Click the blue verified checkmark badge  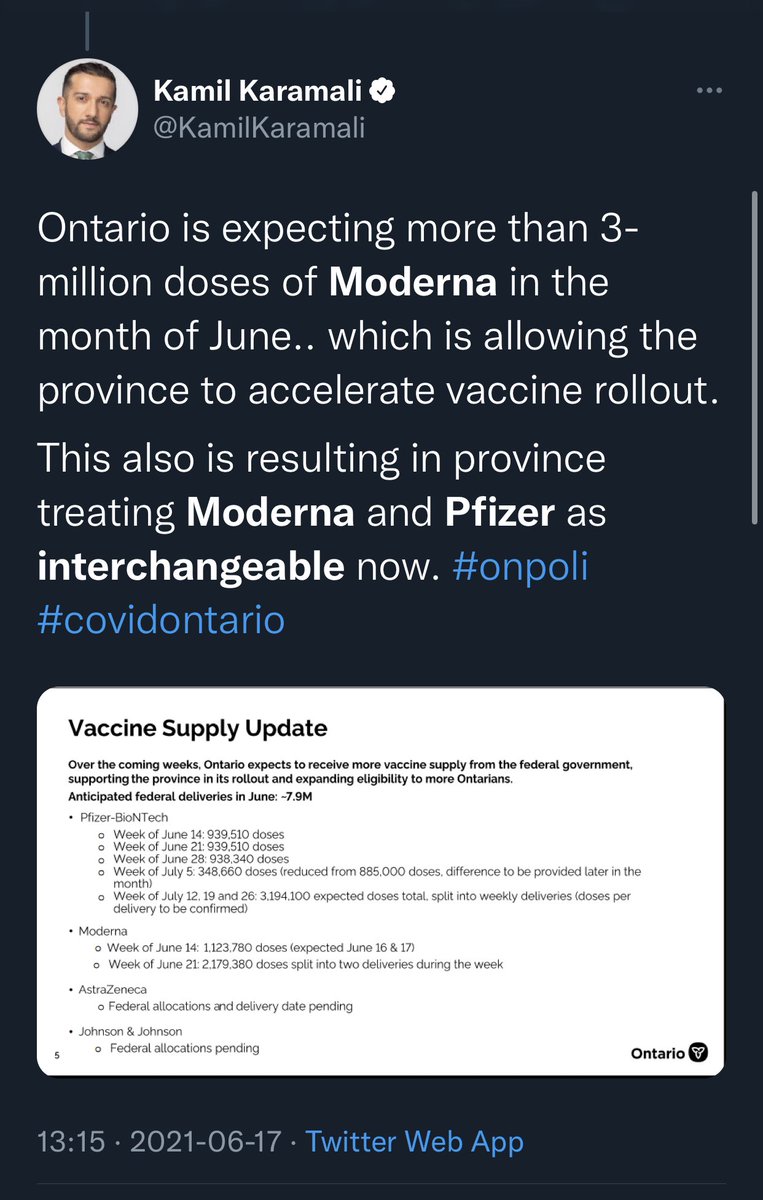[x=383, y=92]
